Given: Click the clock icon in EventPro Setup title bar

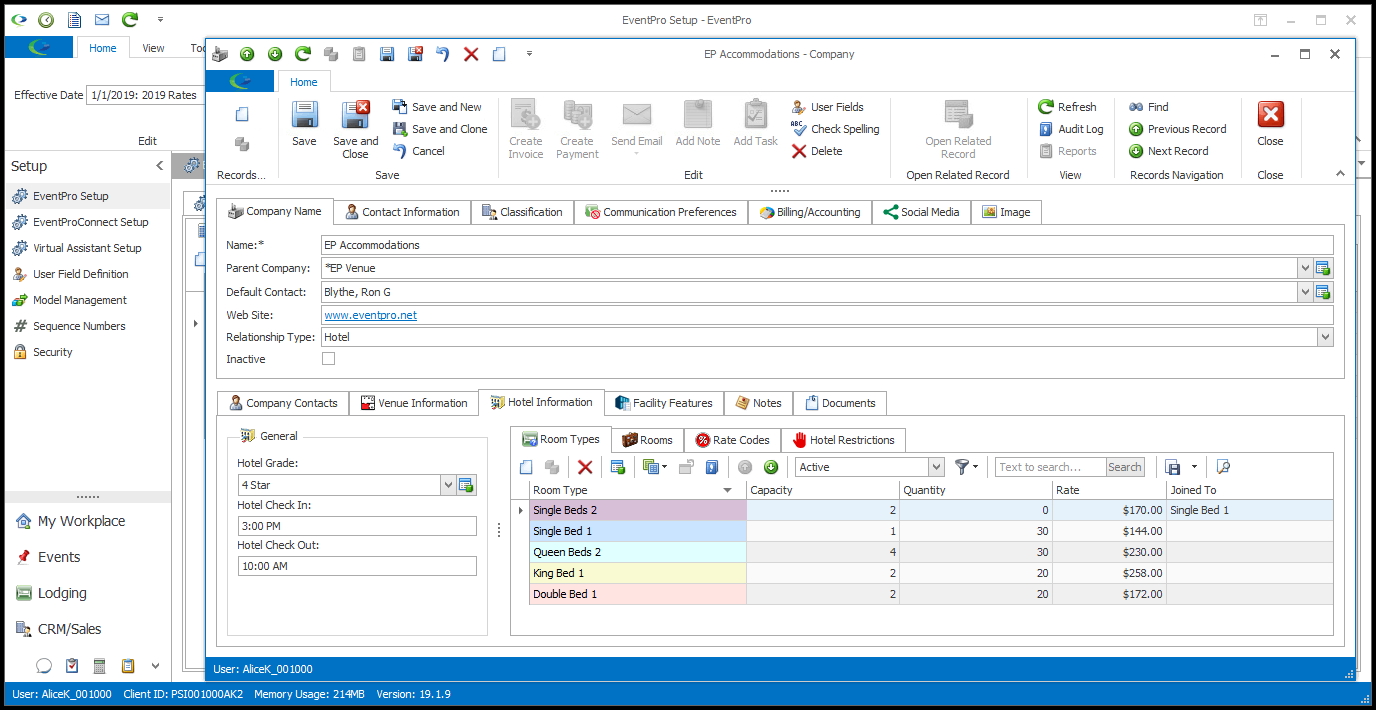Looking at the screenshot, I should [46, 20].
